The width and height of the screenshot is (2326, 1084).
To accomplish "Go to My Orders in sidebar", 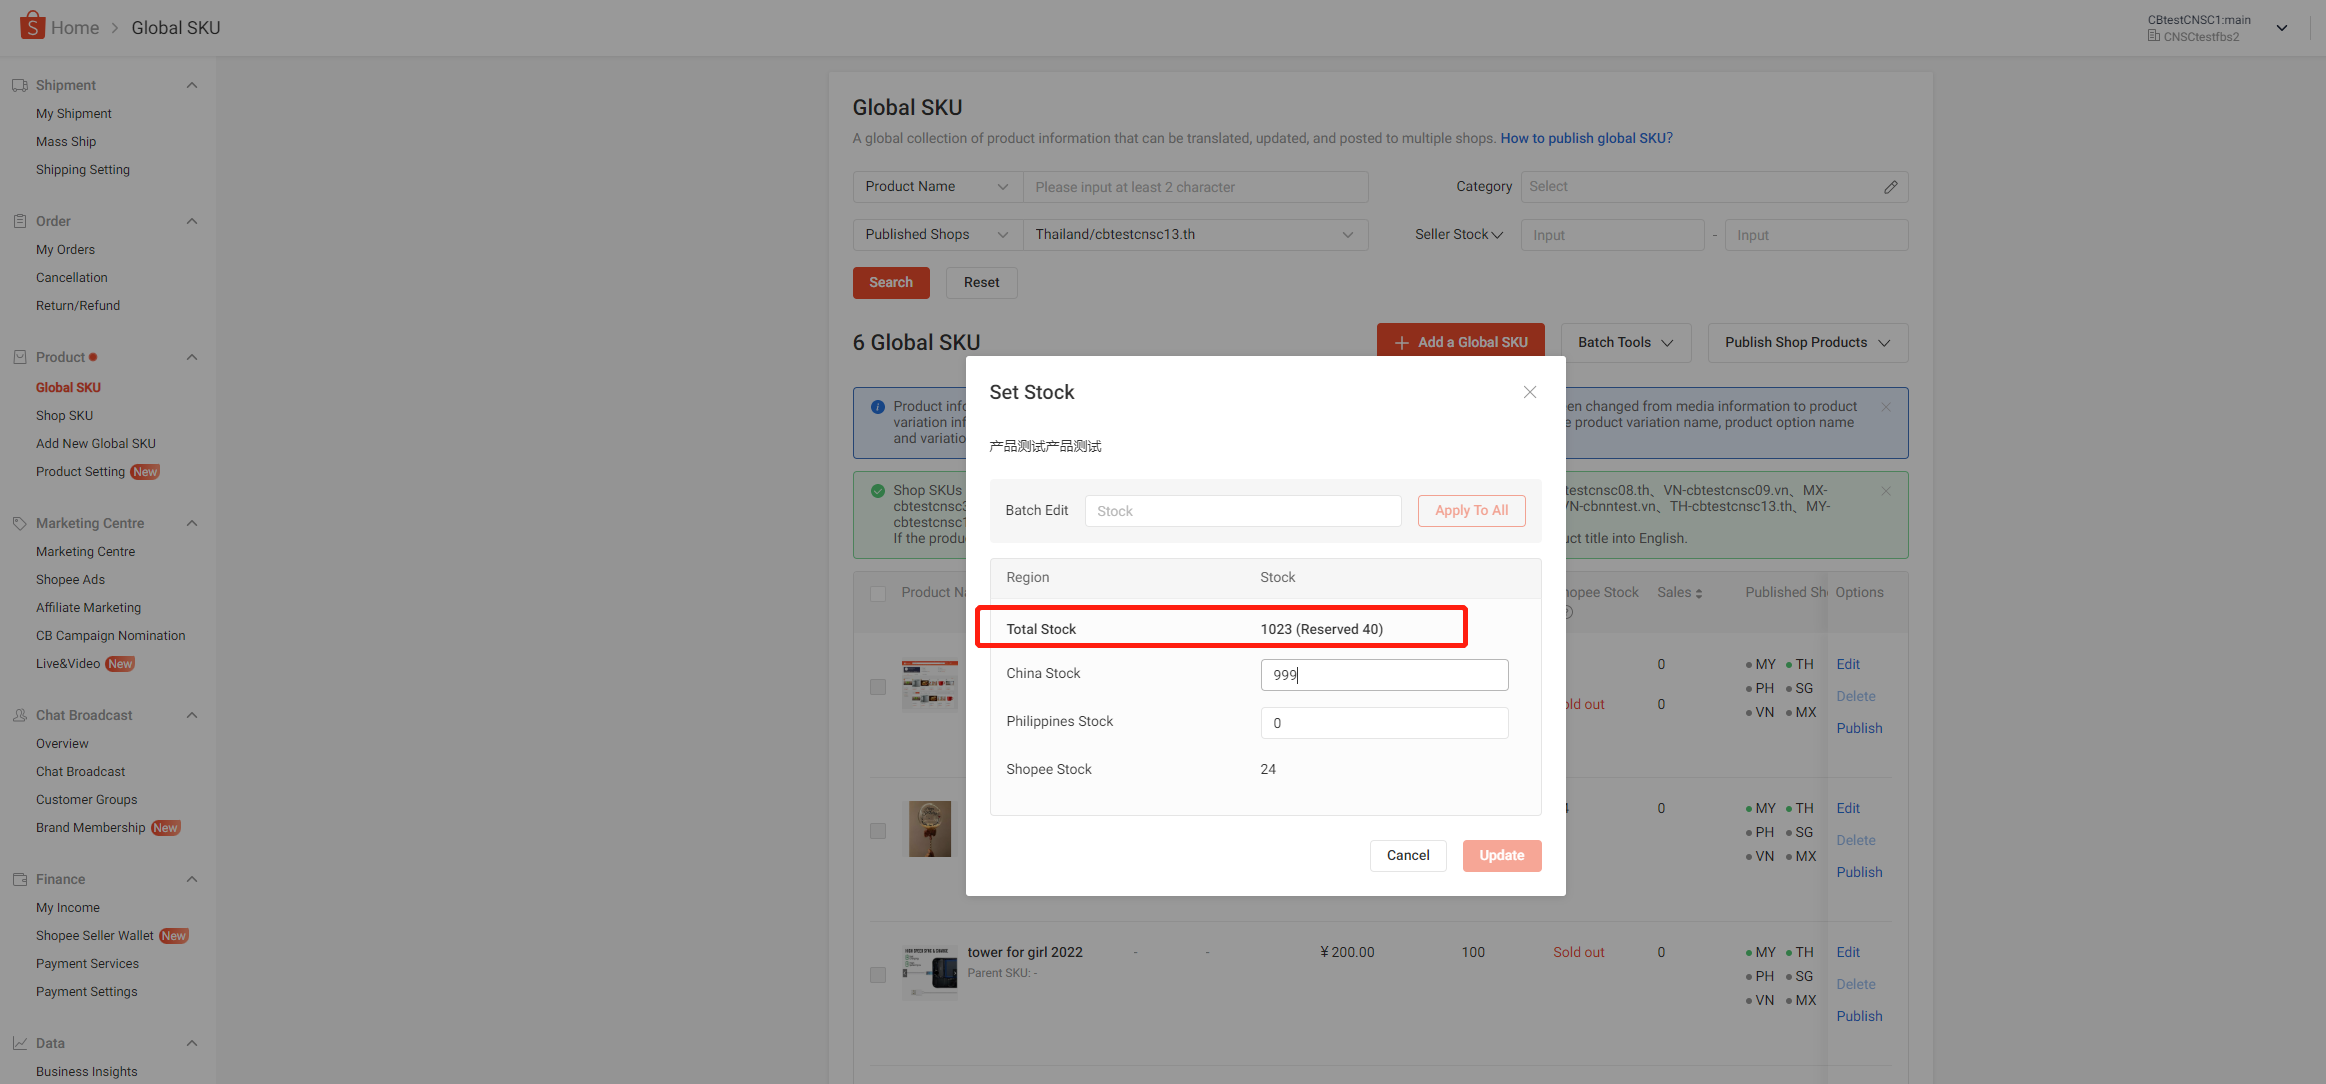I will [65, 249].
